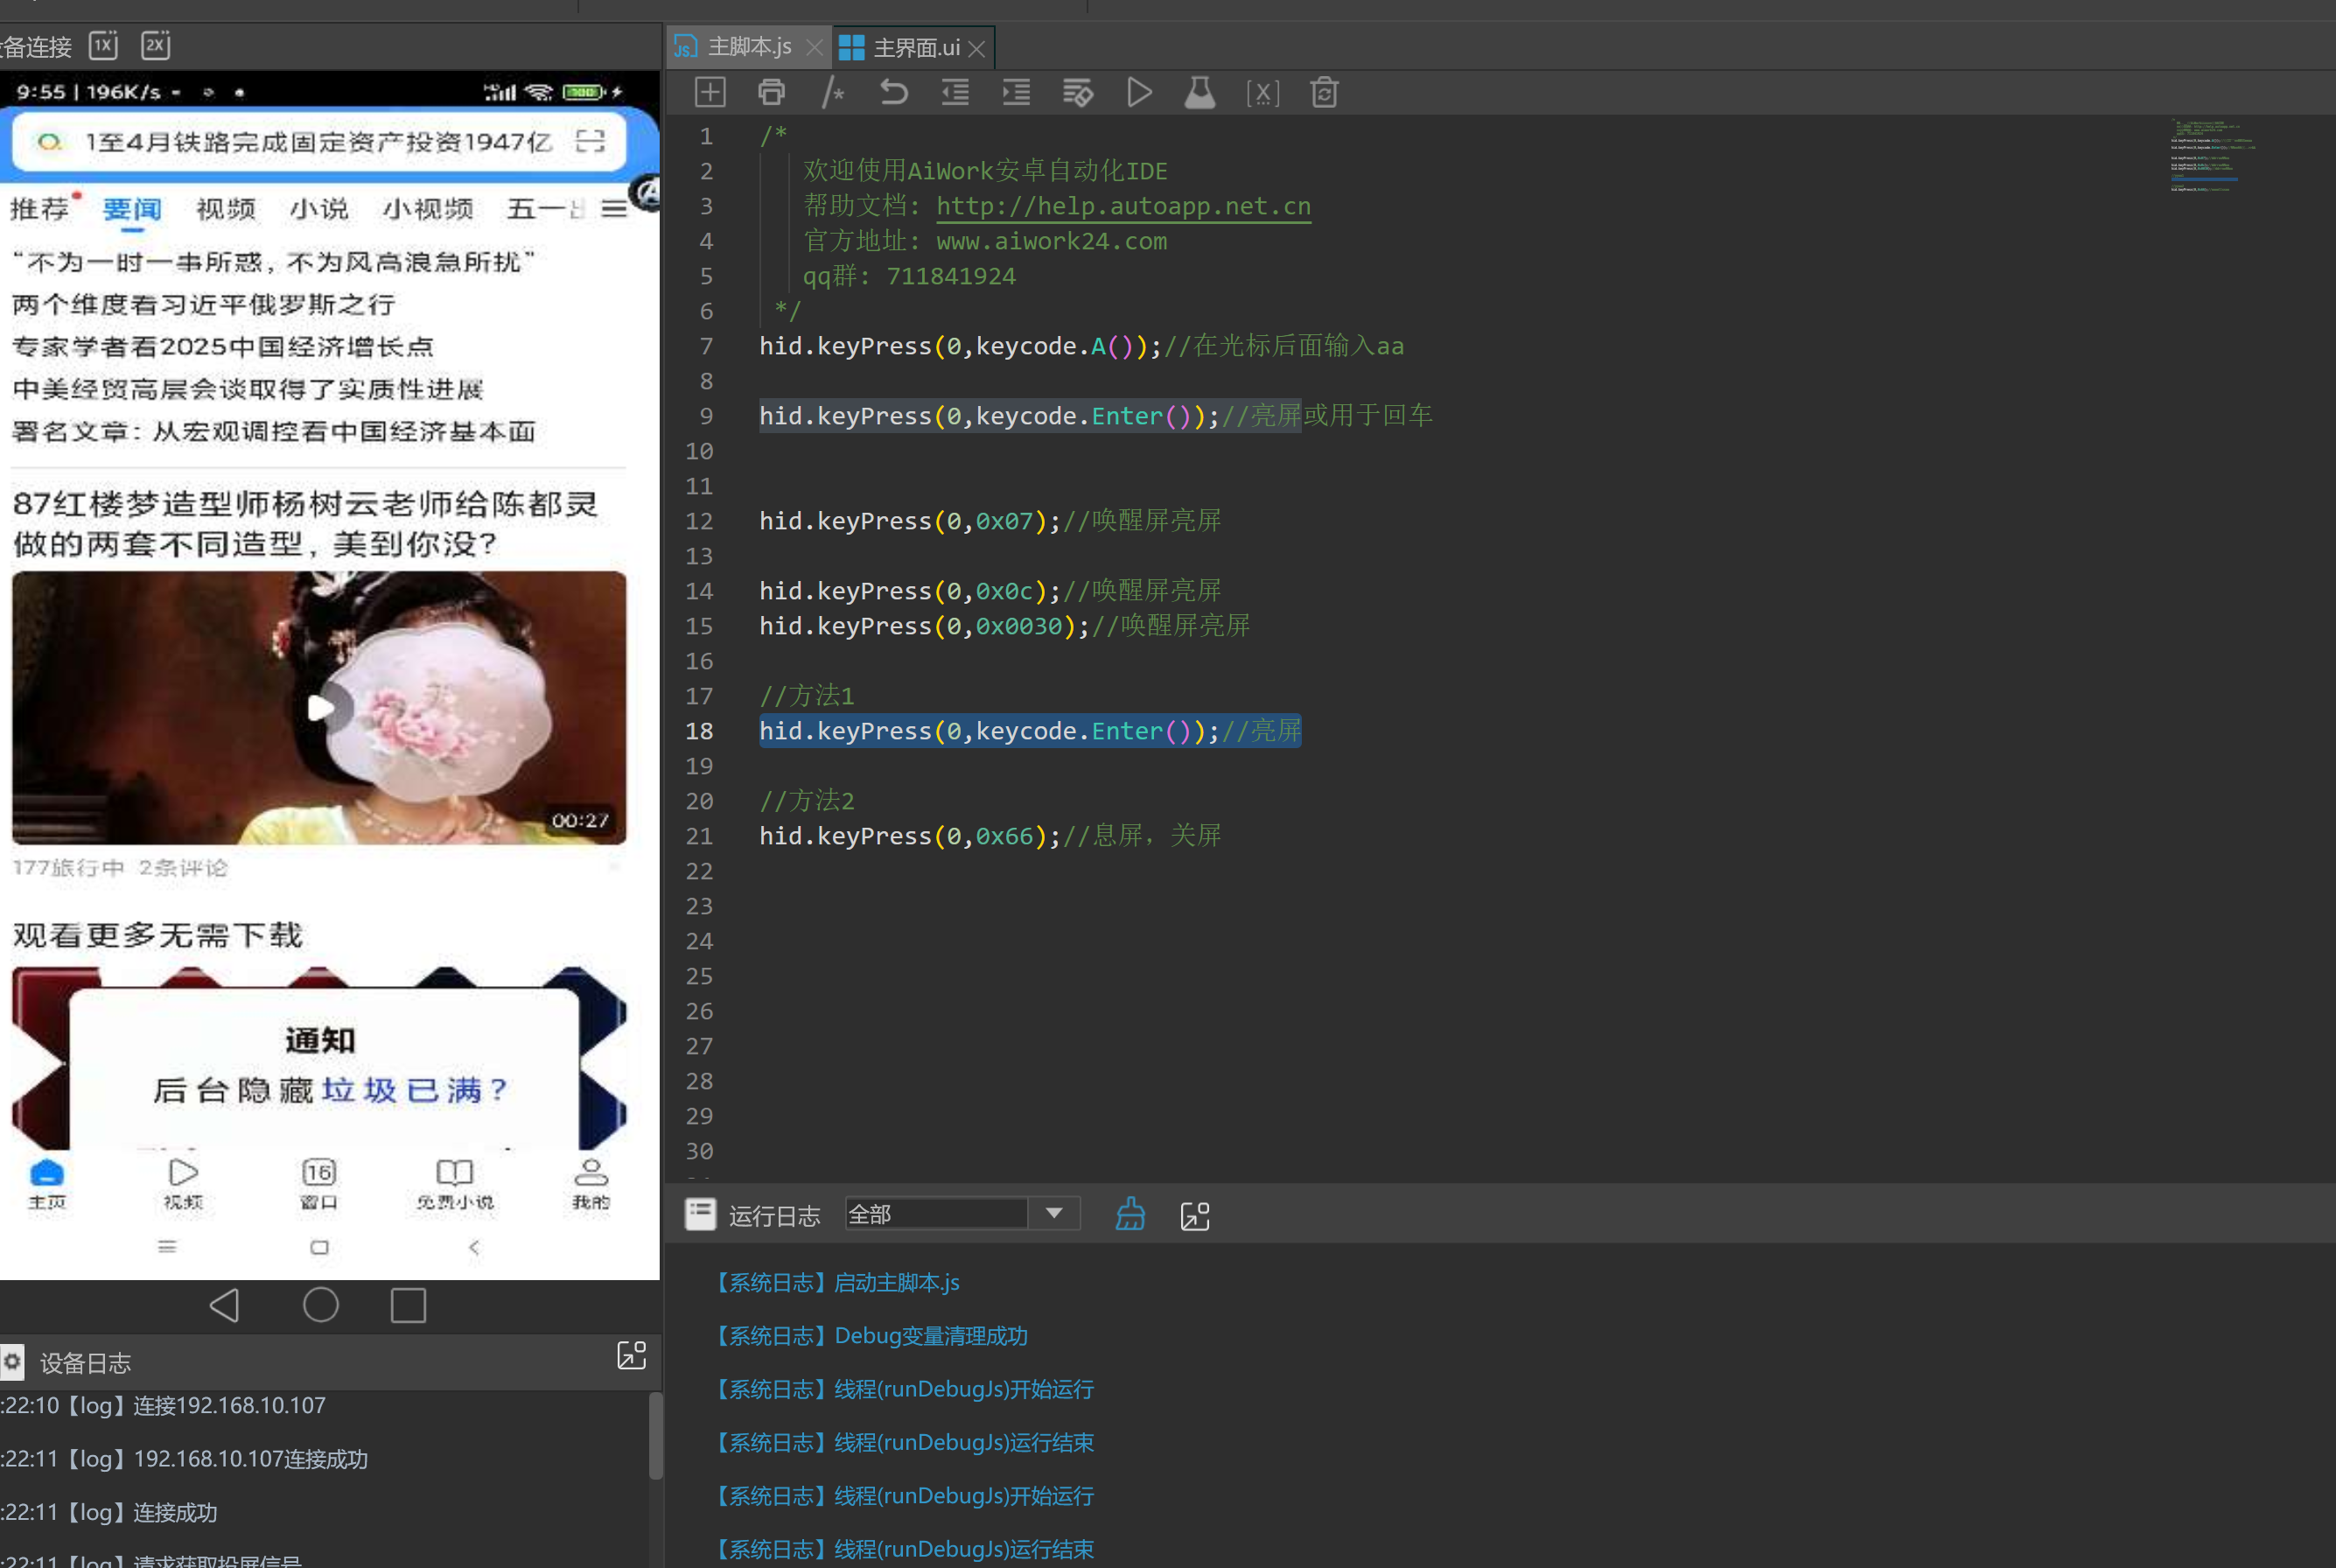Click the [x] variable icon in toolbar
2336x1568 pixels.
(1263, 93)
